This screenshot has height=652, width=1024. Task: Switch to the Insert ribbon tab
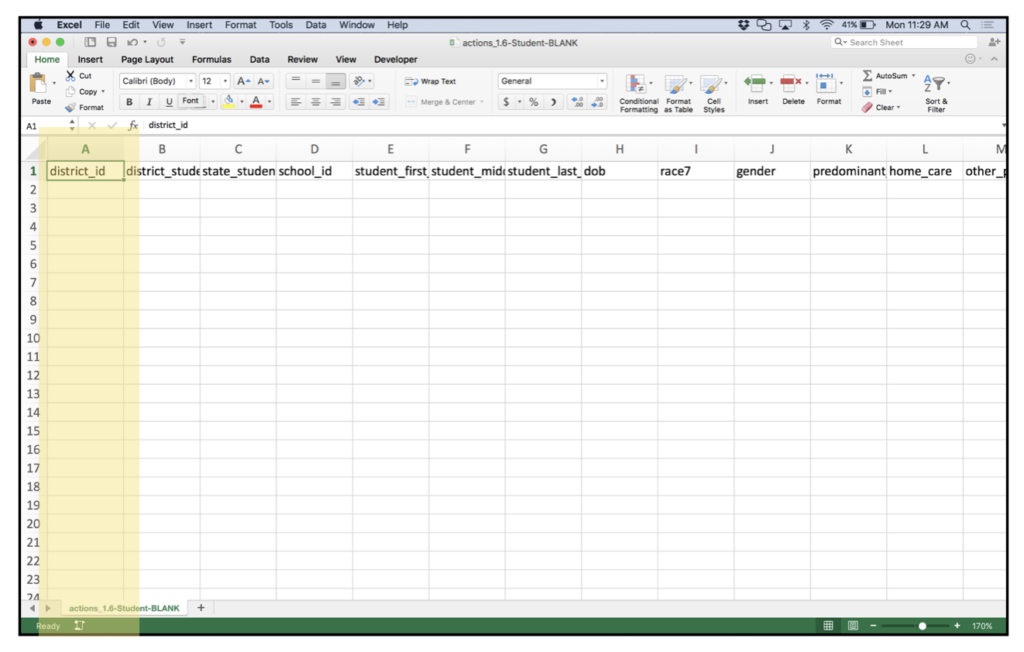click(90, 59)
